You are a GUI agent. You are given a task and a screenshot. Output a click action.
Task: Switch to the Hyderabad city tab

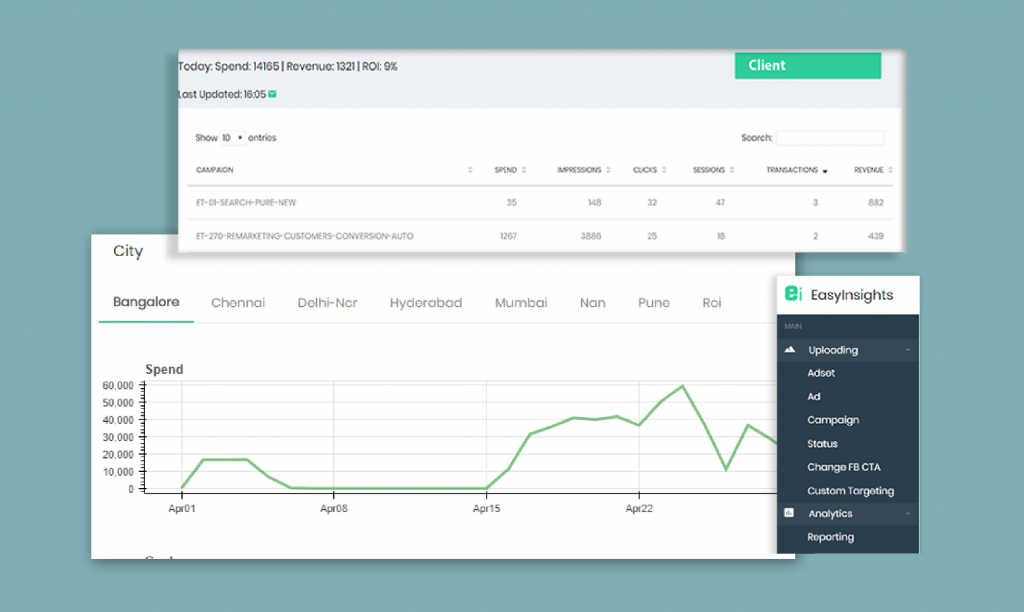(426, 302)
